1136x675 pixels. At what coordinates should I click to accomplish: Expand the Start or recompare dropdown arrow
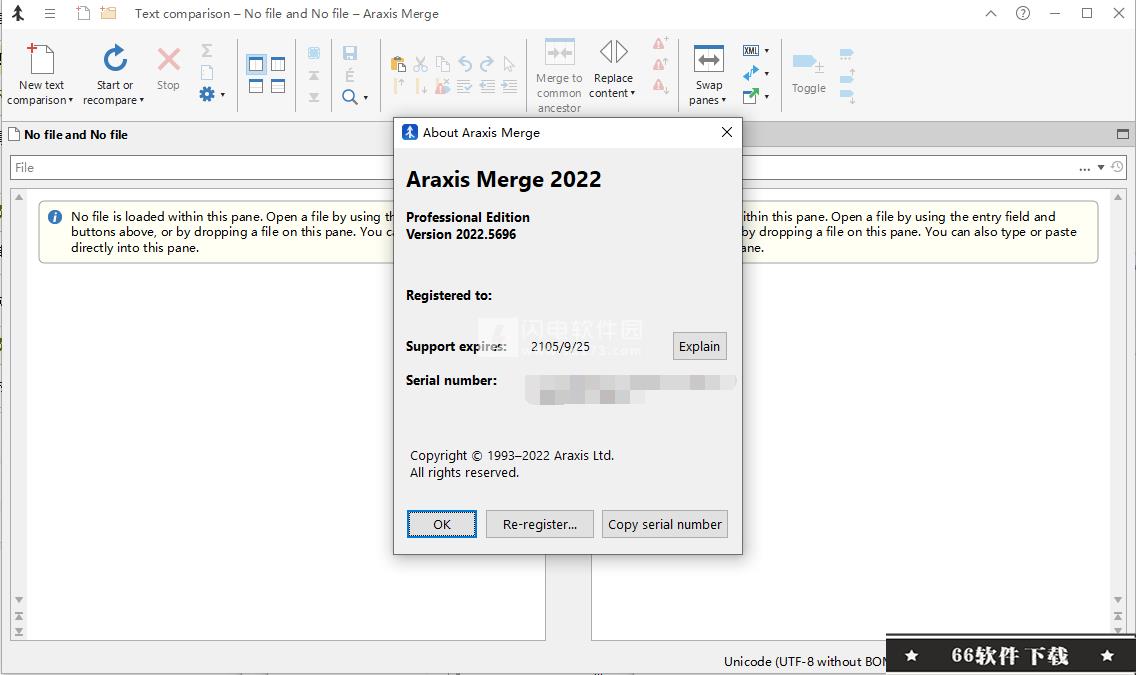point(141,101)
